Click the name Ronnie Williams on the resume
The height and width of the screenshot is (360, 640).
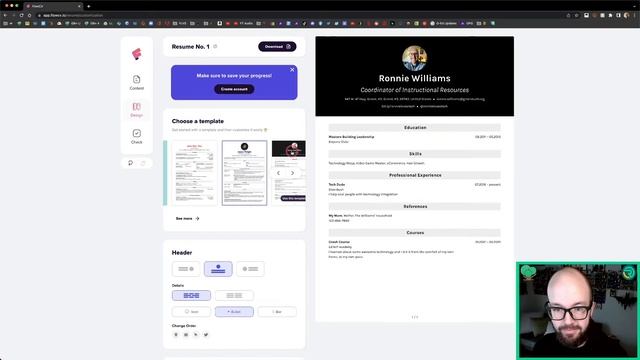tap(414, 78)
